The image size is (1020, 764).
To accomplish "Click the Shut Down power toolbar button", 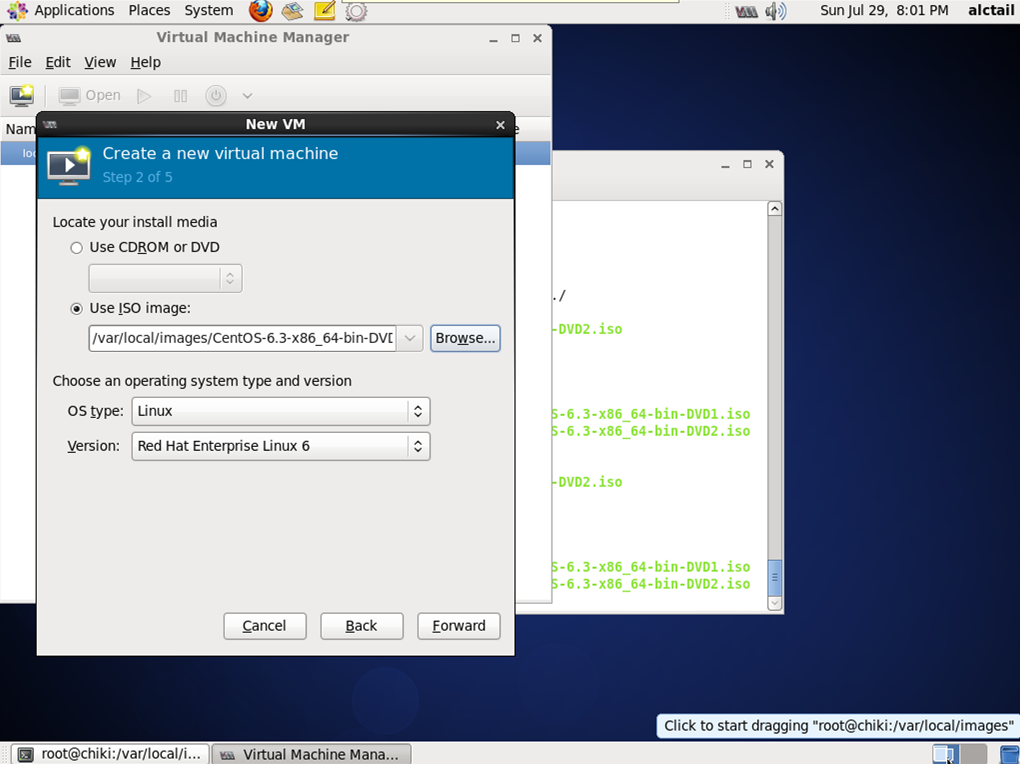I will coord(216,96).
